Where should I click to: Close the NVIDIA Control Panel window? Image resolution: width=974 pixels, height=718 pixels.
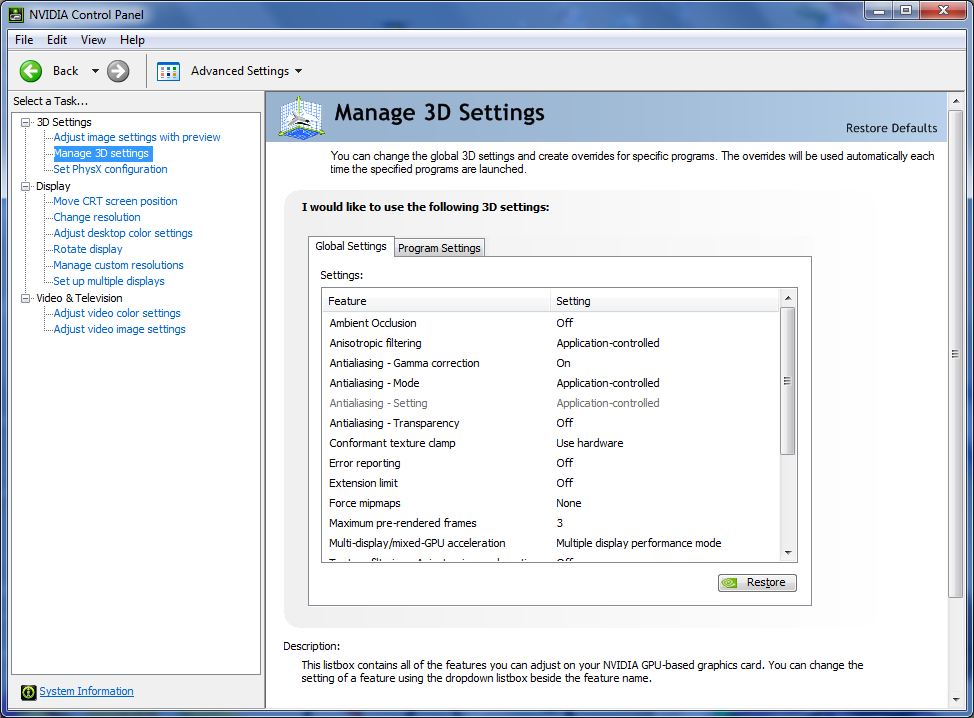943,11
